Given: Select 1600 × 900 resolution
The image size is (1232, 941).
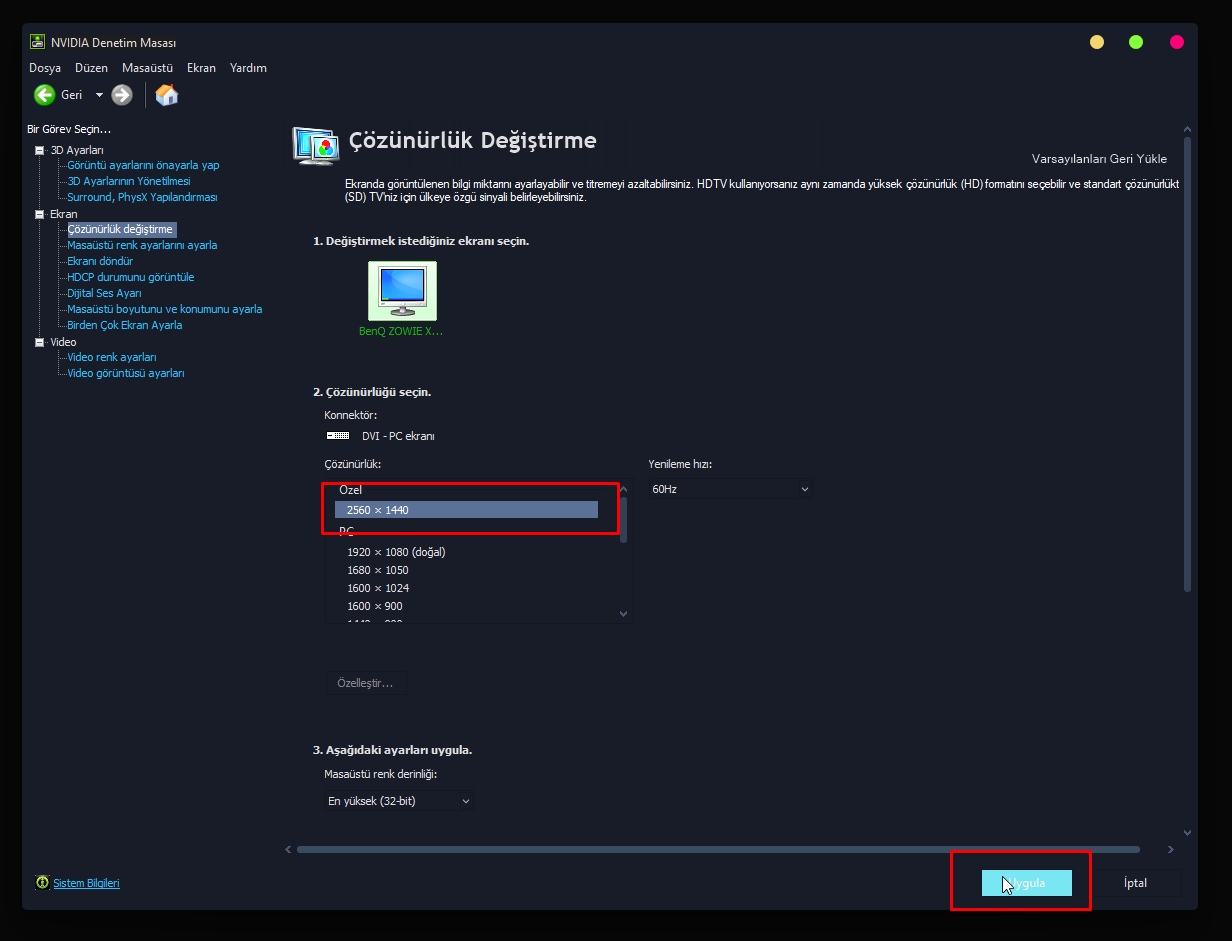Looking at the screenshot, I should click(375, 606).
